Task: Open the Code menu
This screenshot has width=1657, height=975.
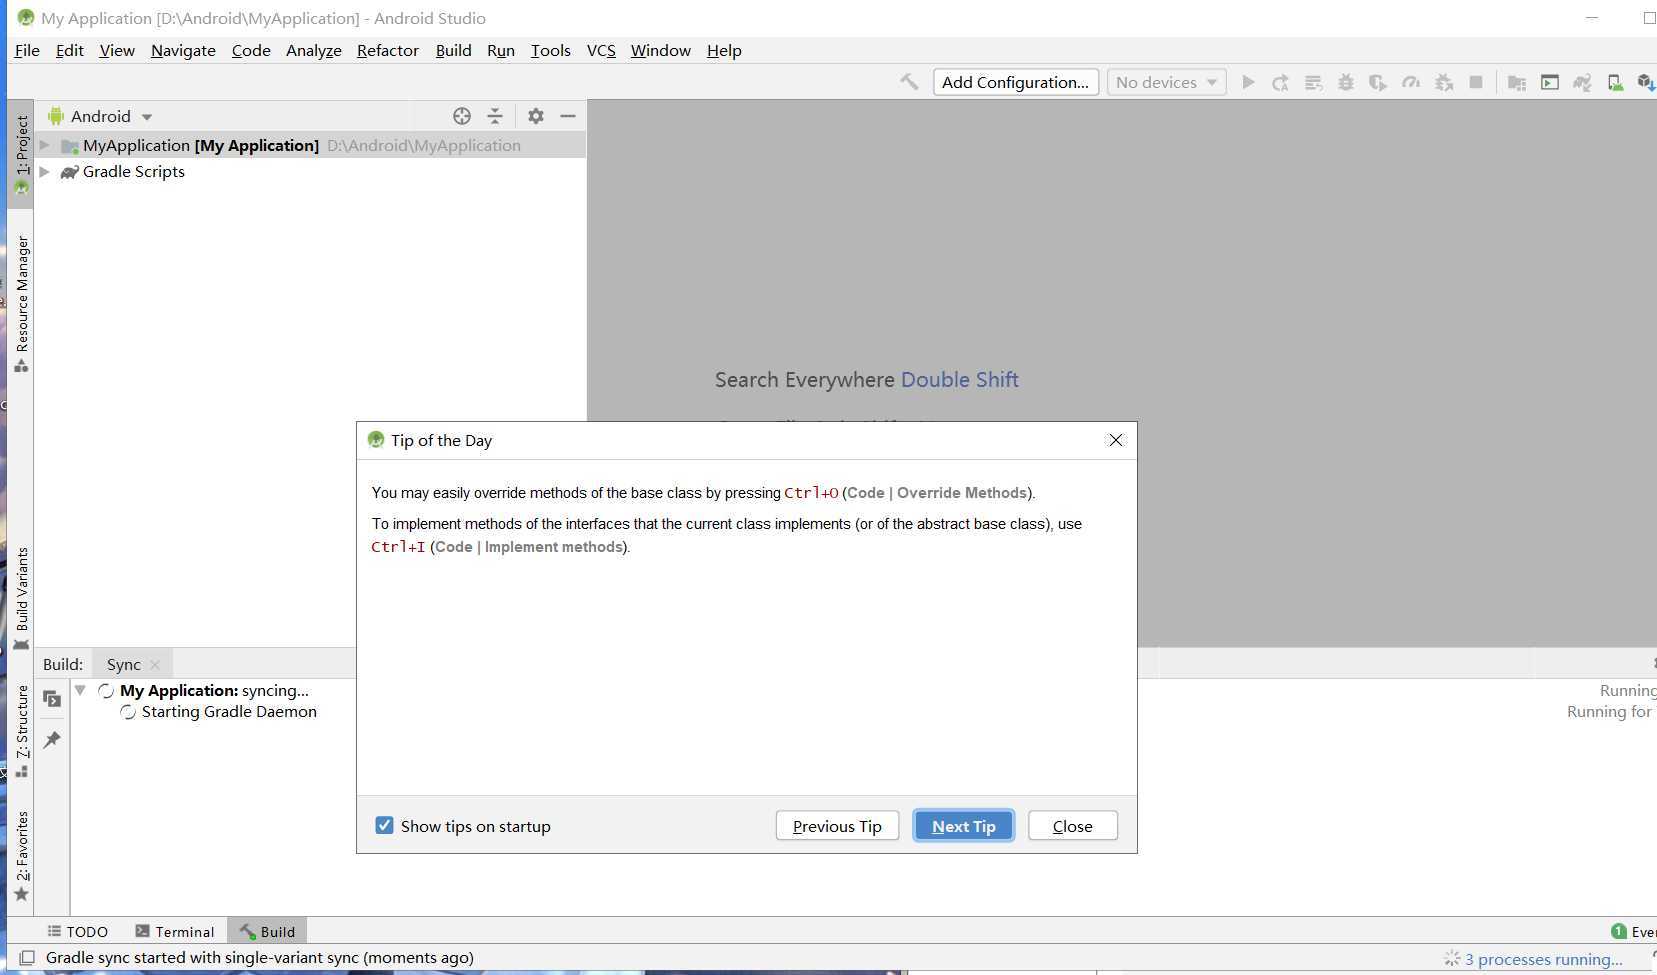Action: point(251,50)
